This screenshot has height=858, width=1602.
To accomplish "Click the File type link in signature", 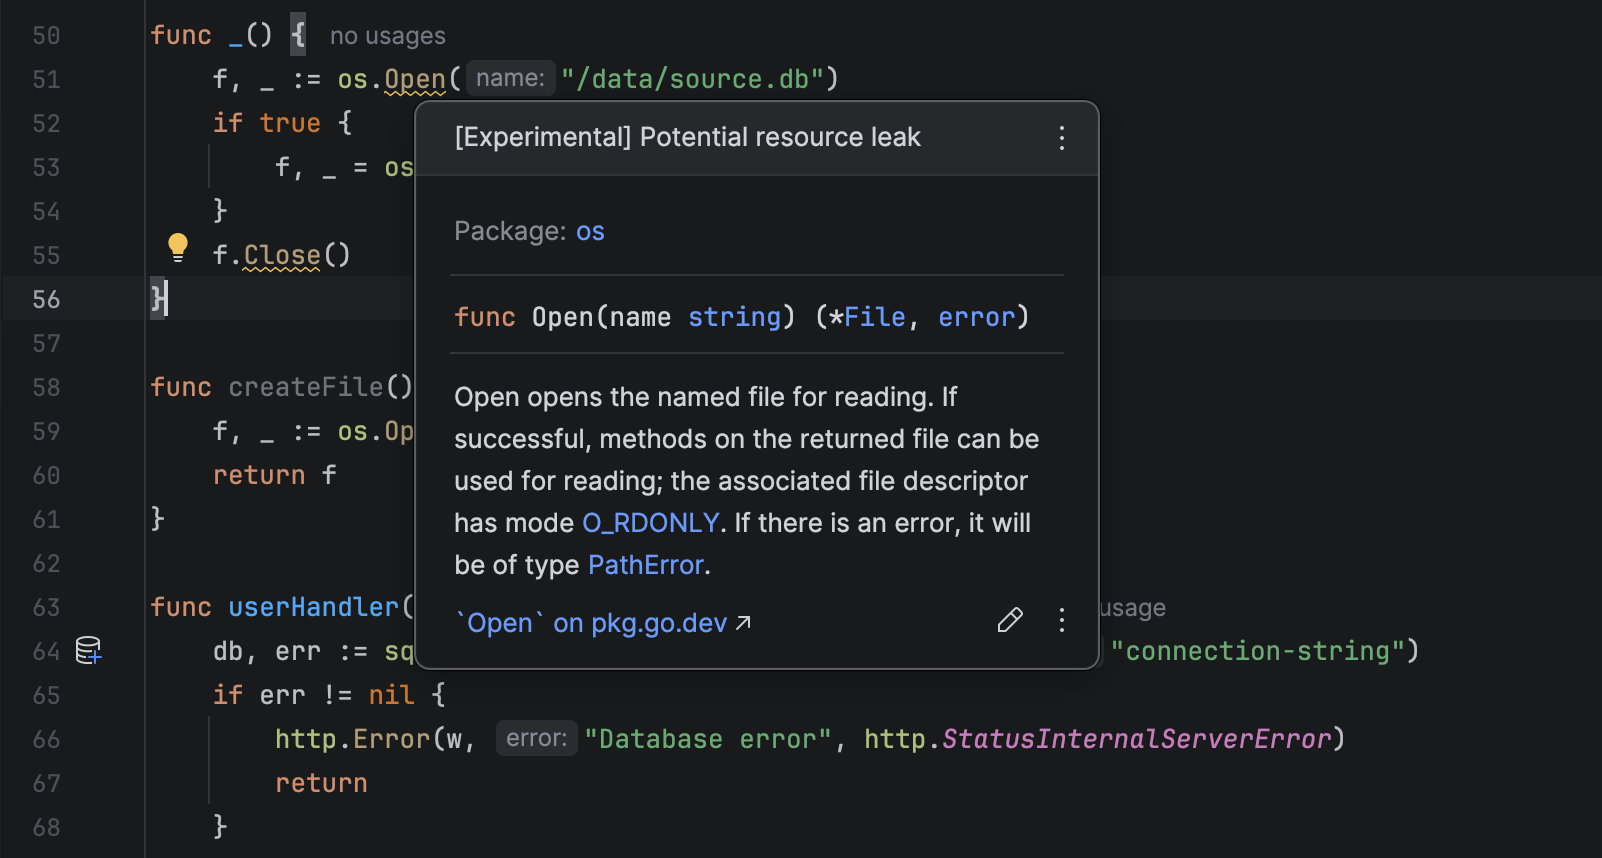I will [x=874, y=317].
